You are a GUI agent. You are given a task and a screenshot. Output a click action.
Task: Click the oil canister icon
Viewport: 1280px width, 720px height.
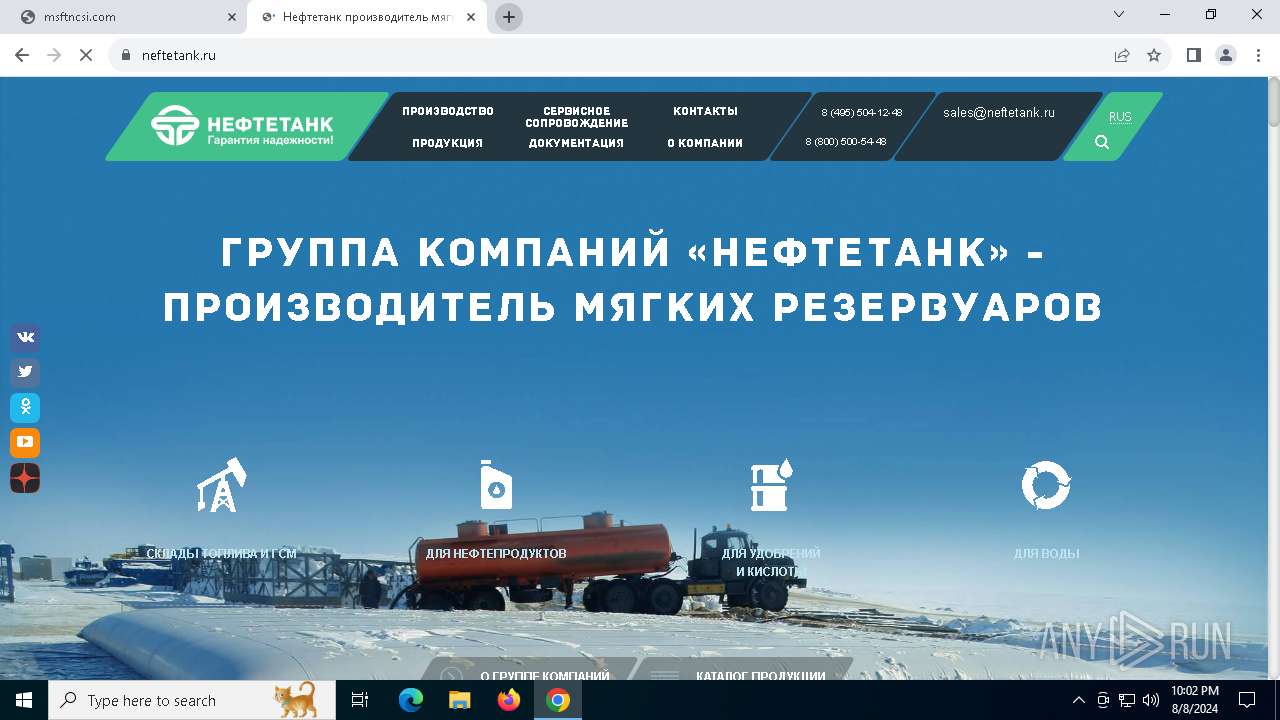coord(496,485)
